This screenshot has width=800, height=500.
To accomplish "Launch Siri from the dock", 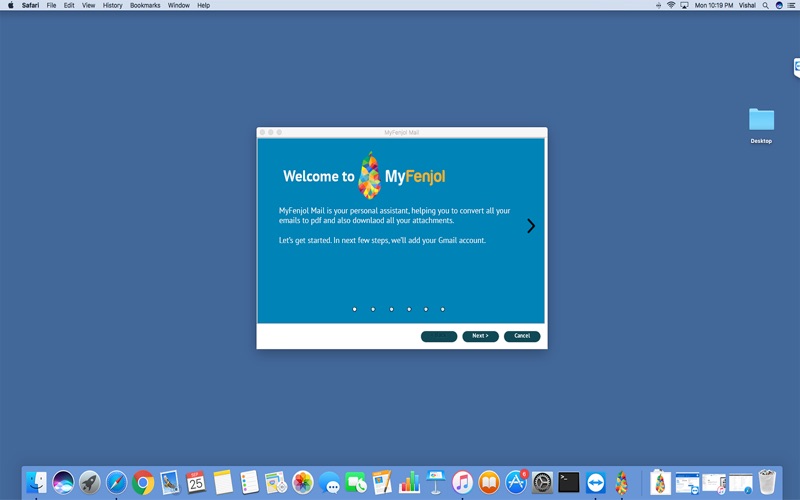I will point(63,482).
